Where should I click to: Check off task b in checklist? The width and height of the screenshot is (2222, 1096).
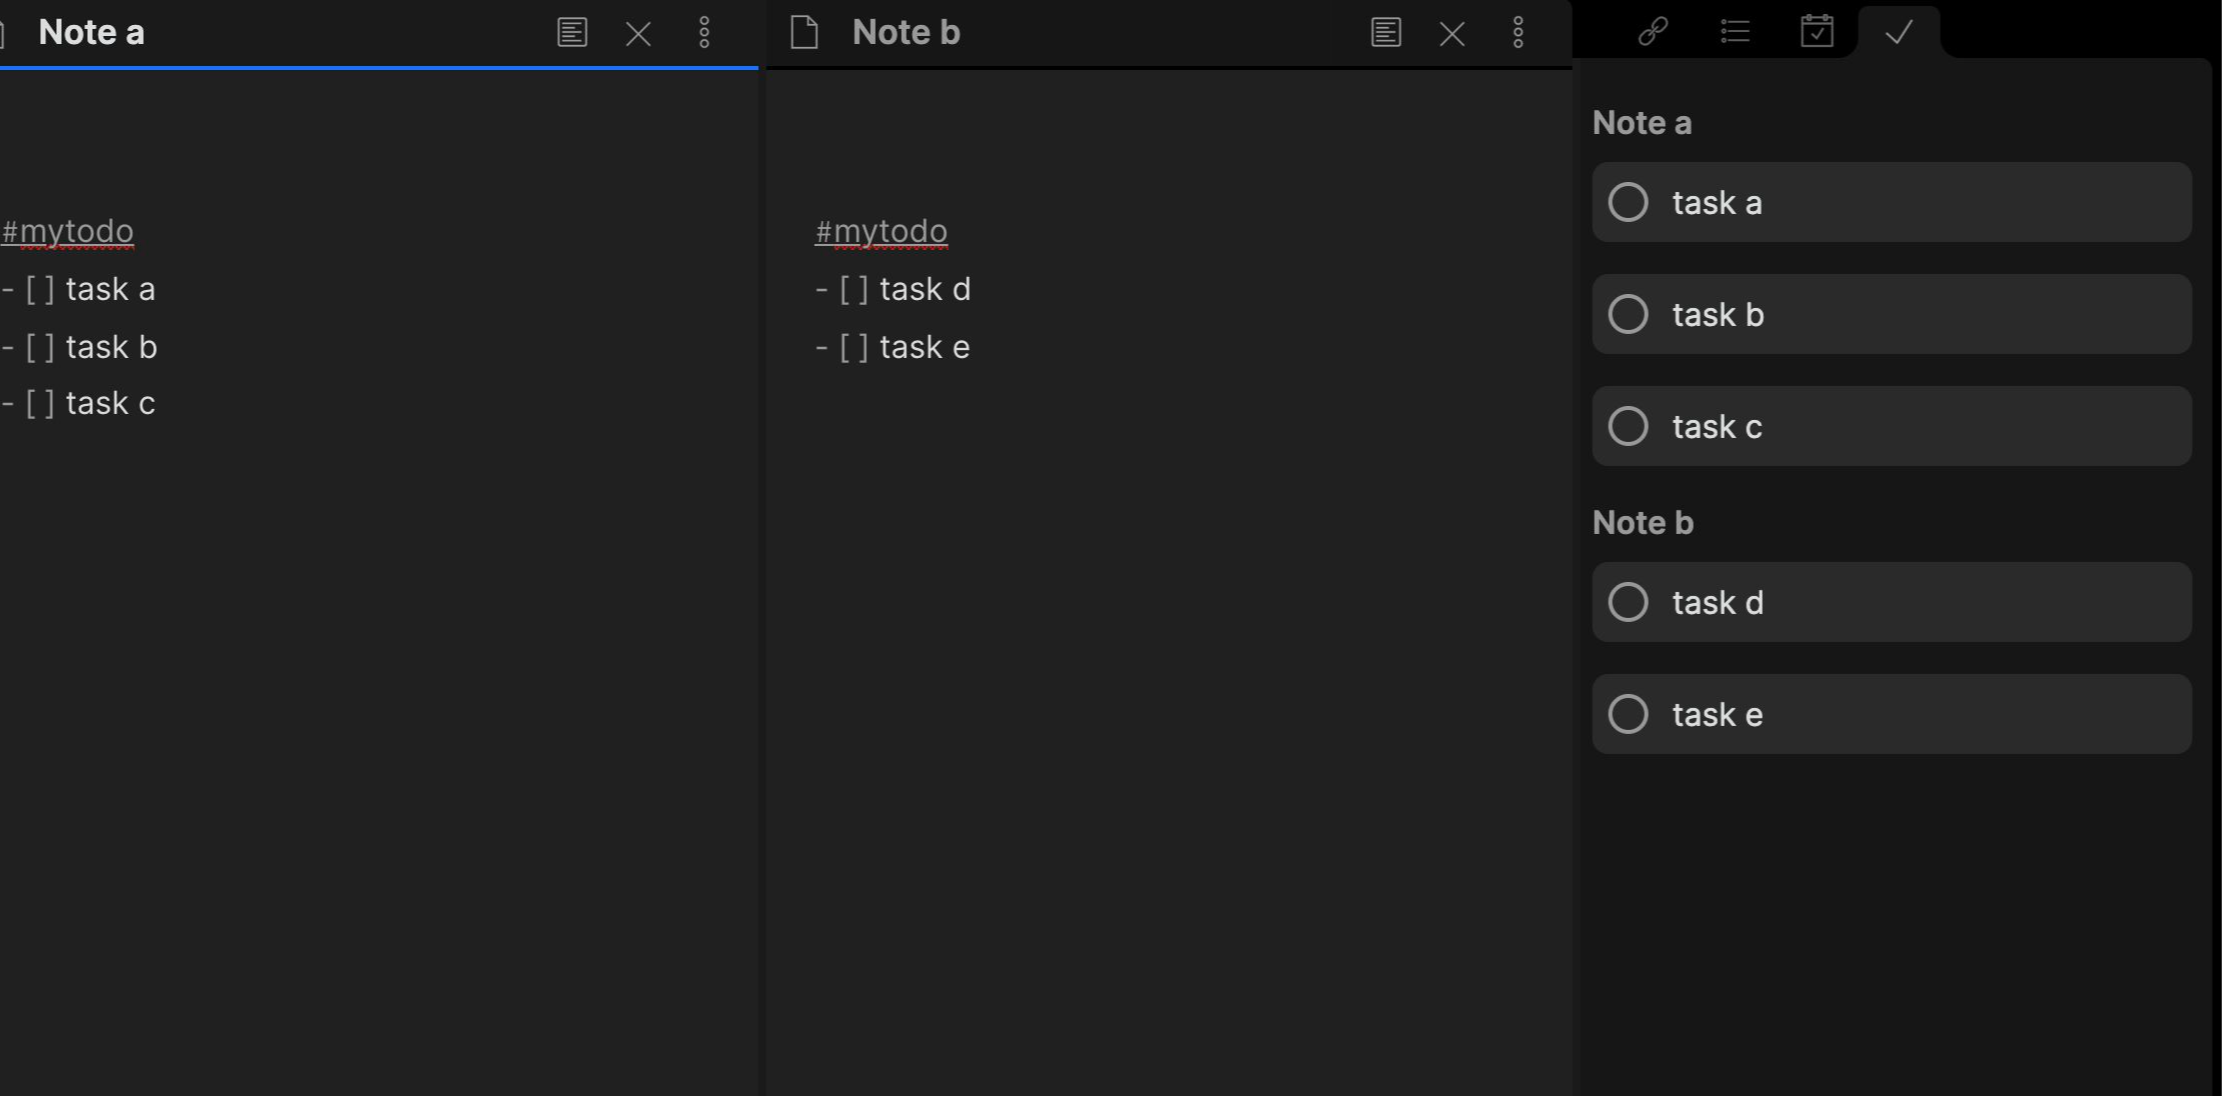1628,314
